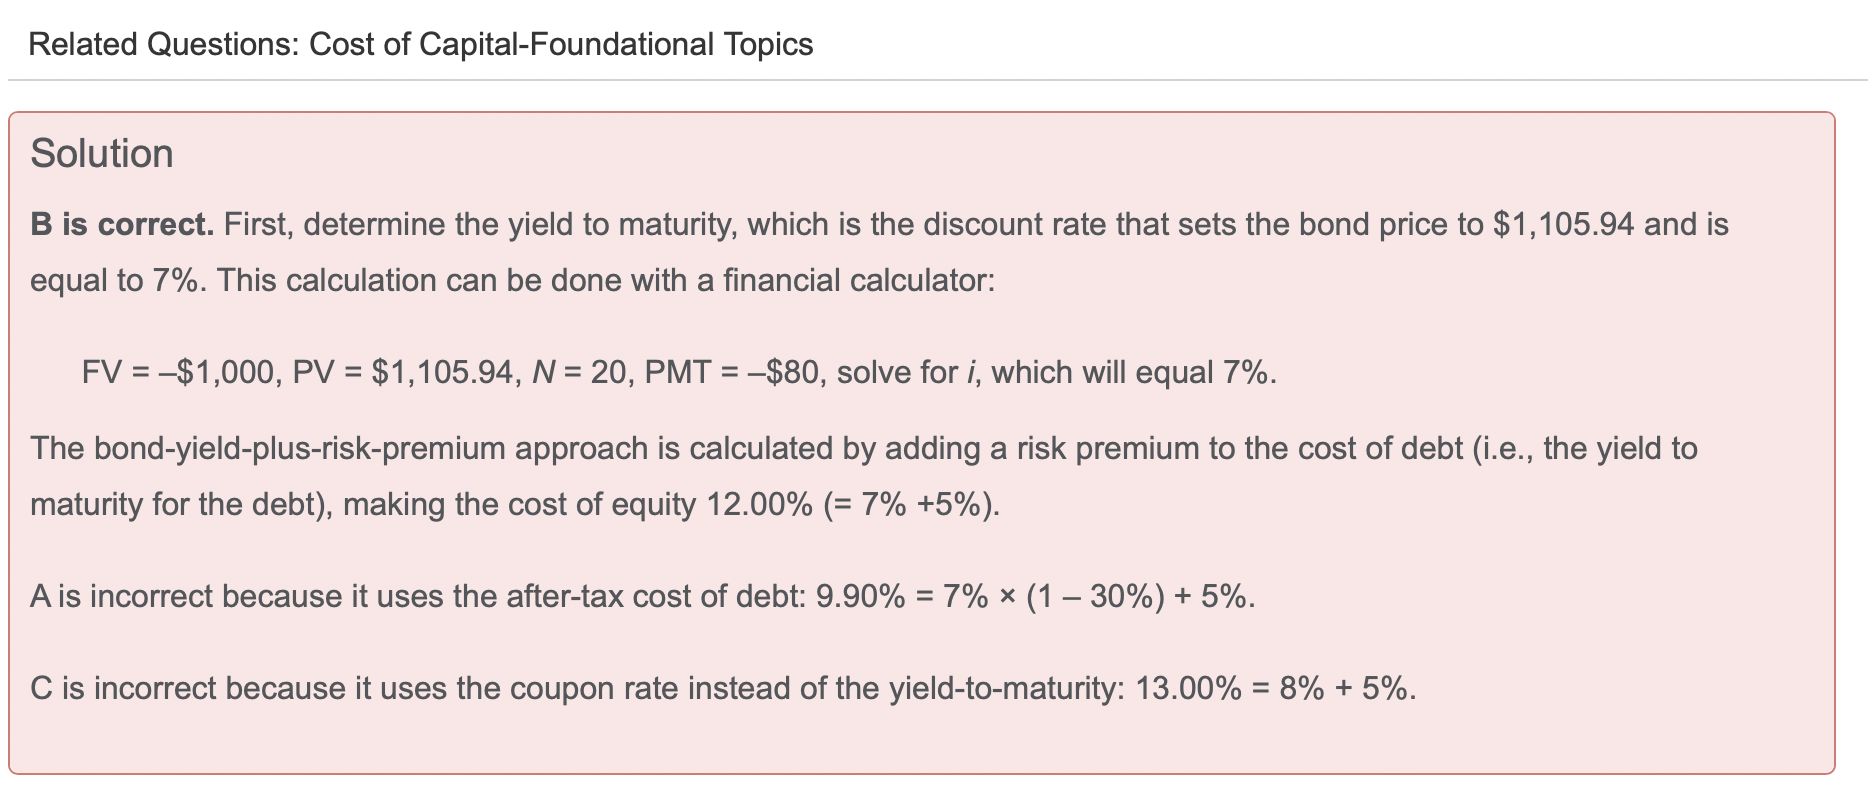Click the 9.90% value in A's explanation
The image size is (1868, 800).
click(x=860, y=596)
